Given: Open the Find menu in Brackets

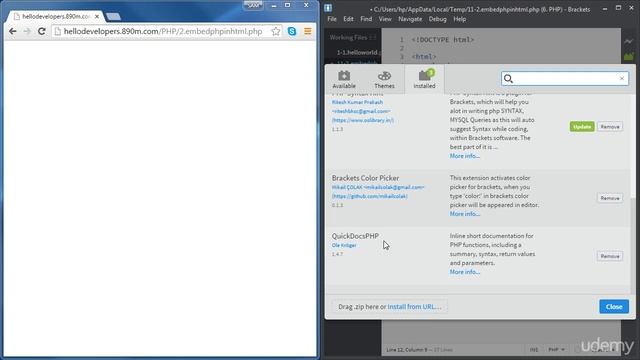Looking at the screenshot, I should pyautogui.click(x=366, y=19).
